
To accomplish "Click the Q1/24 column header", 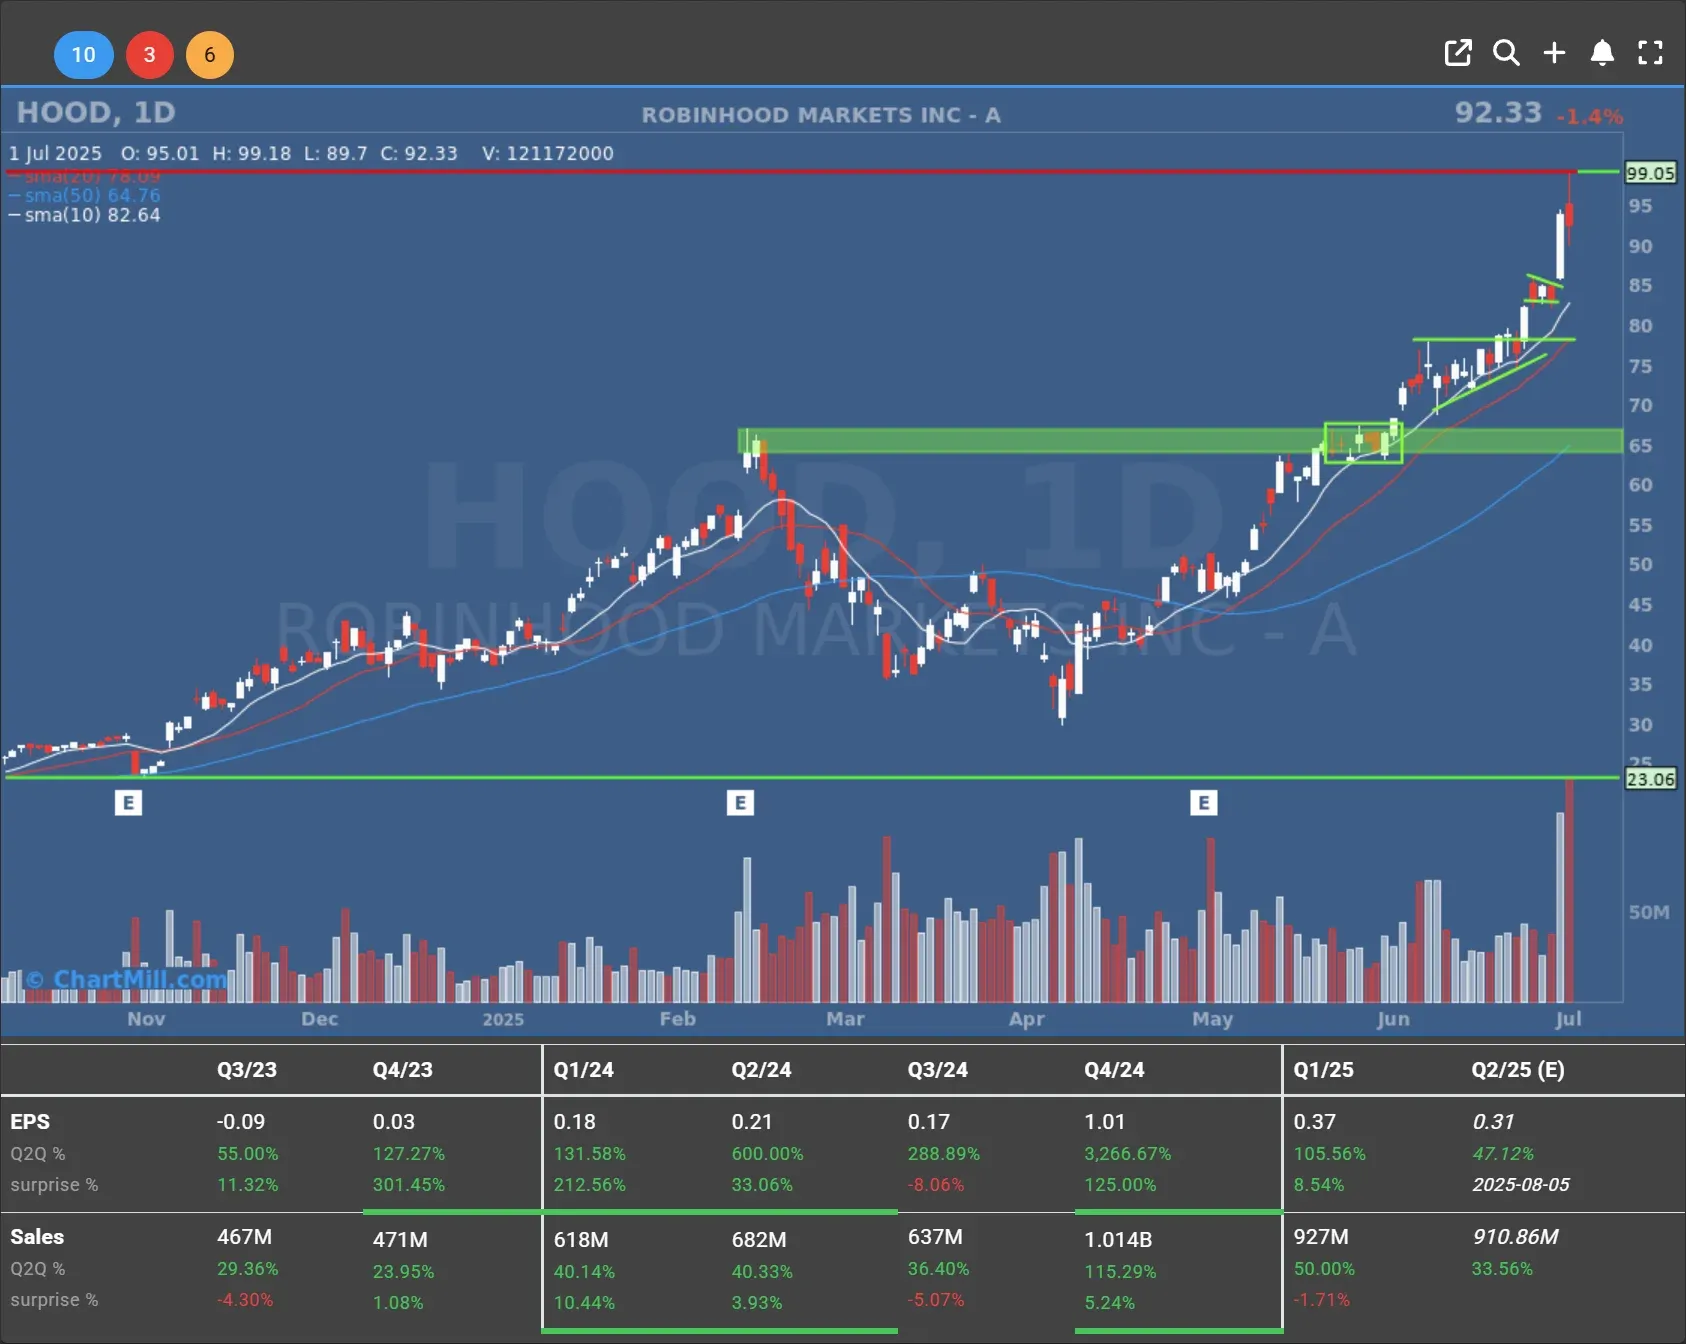I will (x=584, y=1069).
